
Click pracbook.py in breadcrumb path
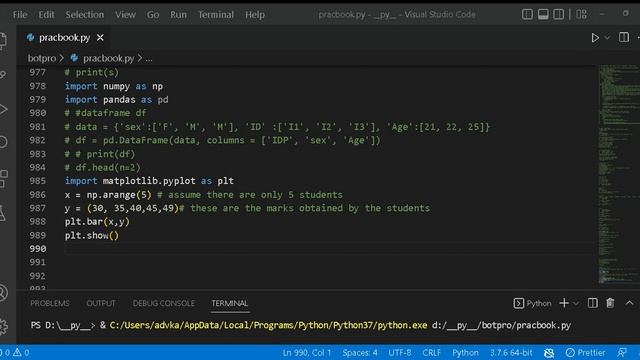(x=108, y=58)
